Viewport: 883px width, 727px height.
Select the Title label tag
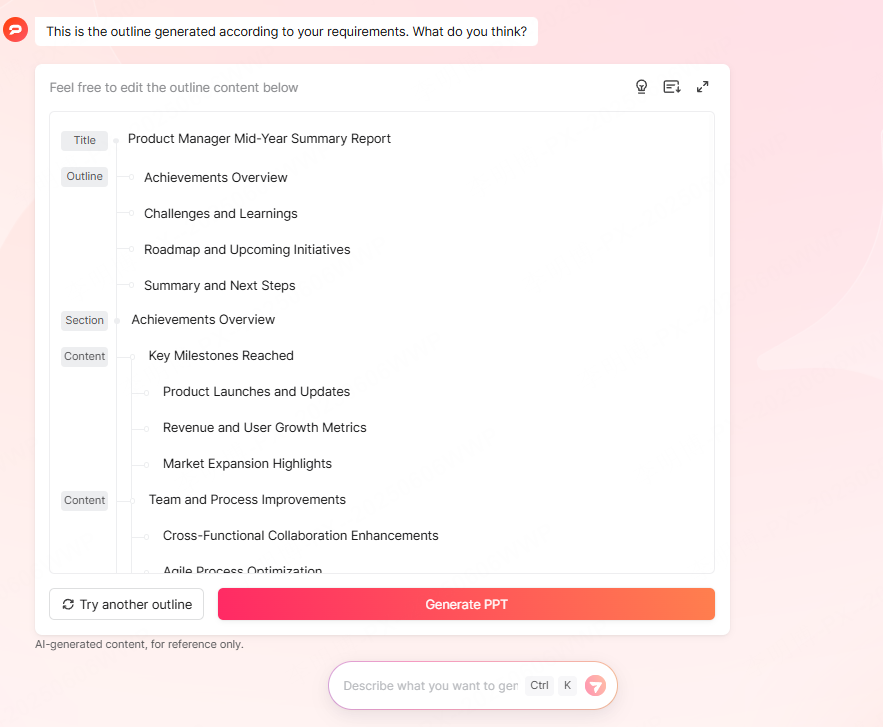(84, 140)
